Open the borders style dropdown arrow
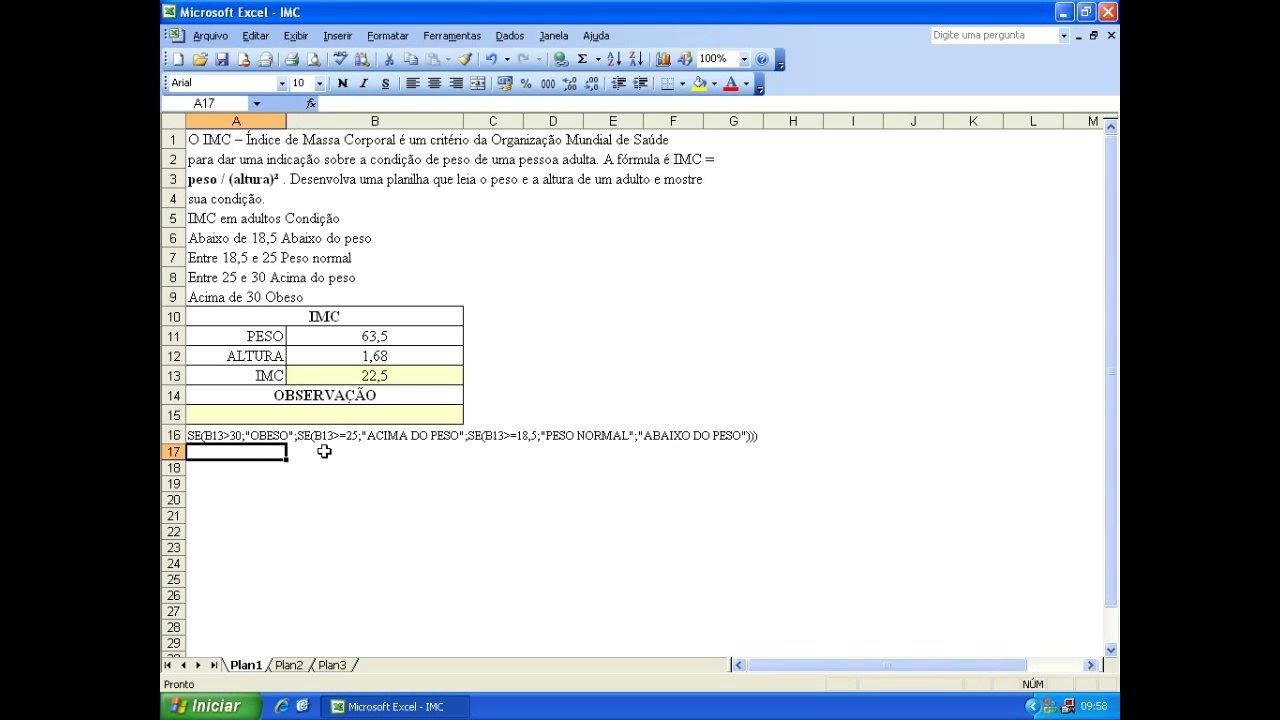The image size is (1280, 720). [x=682, y=83]
